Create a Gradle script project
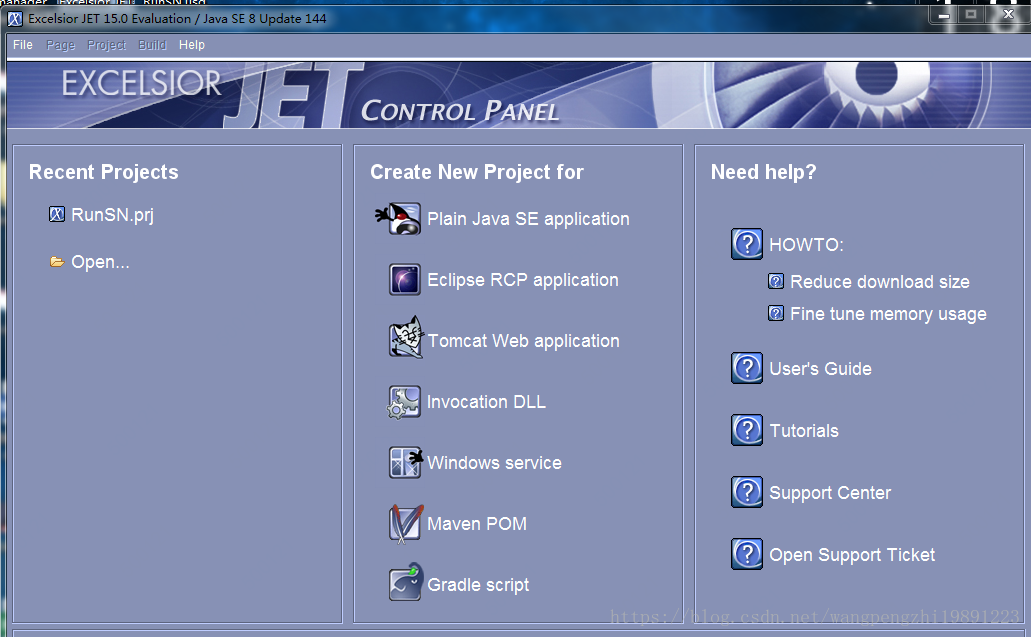 pos(478,584)
